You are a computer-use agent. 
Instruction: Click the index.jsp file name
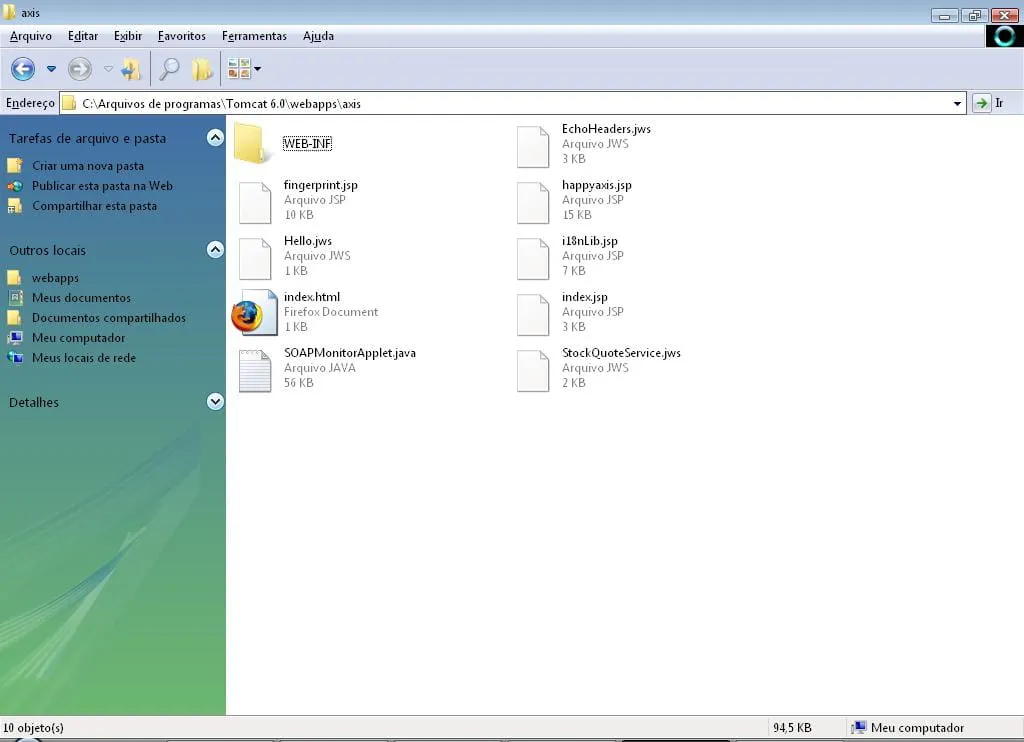(x=584, y=297)
